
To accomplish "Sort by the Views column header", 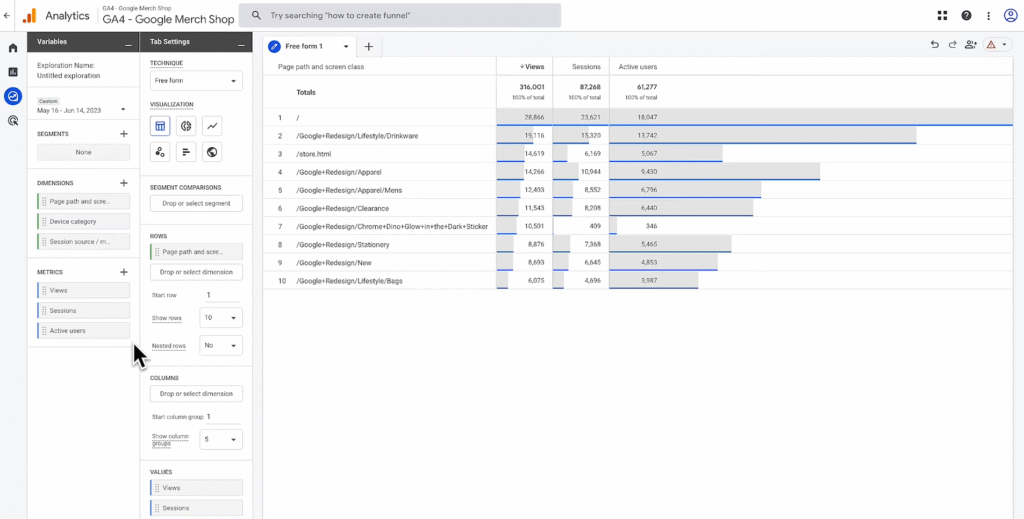I will point(532,67).
